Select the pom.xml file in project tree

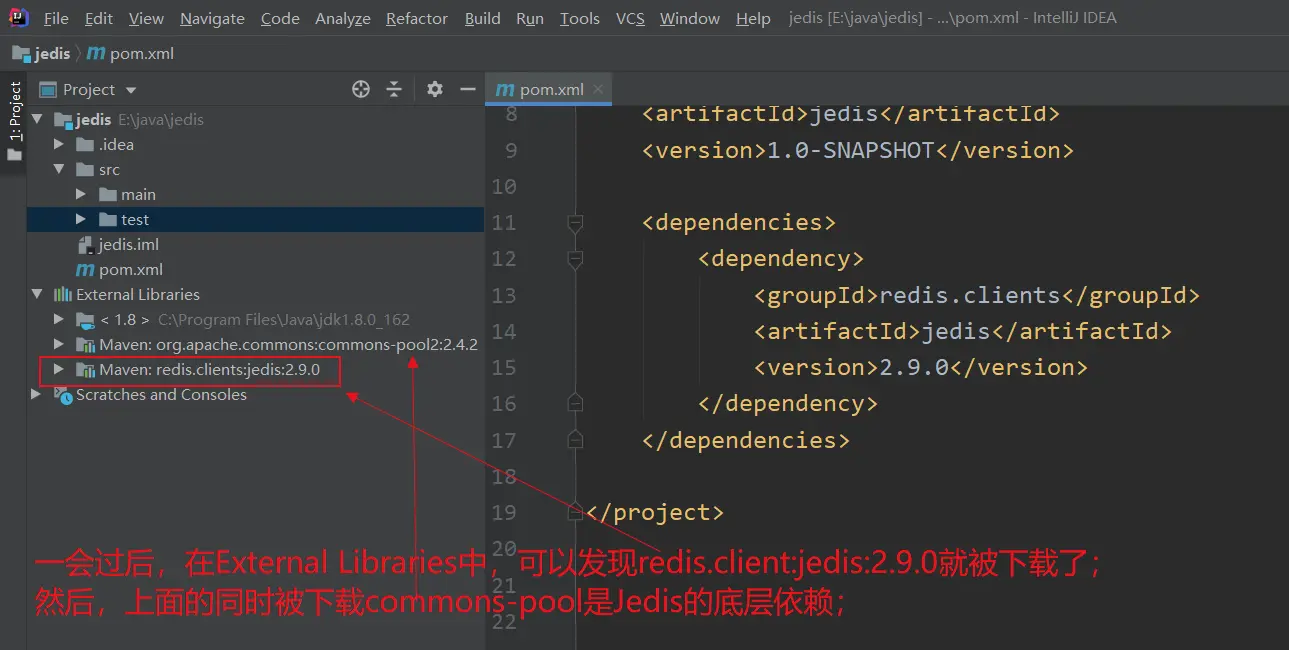point(130,270)
